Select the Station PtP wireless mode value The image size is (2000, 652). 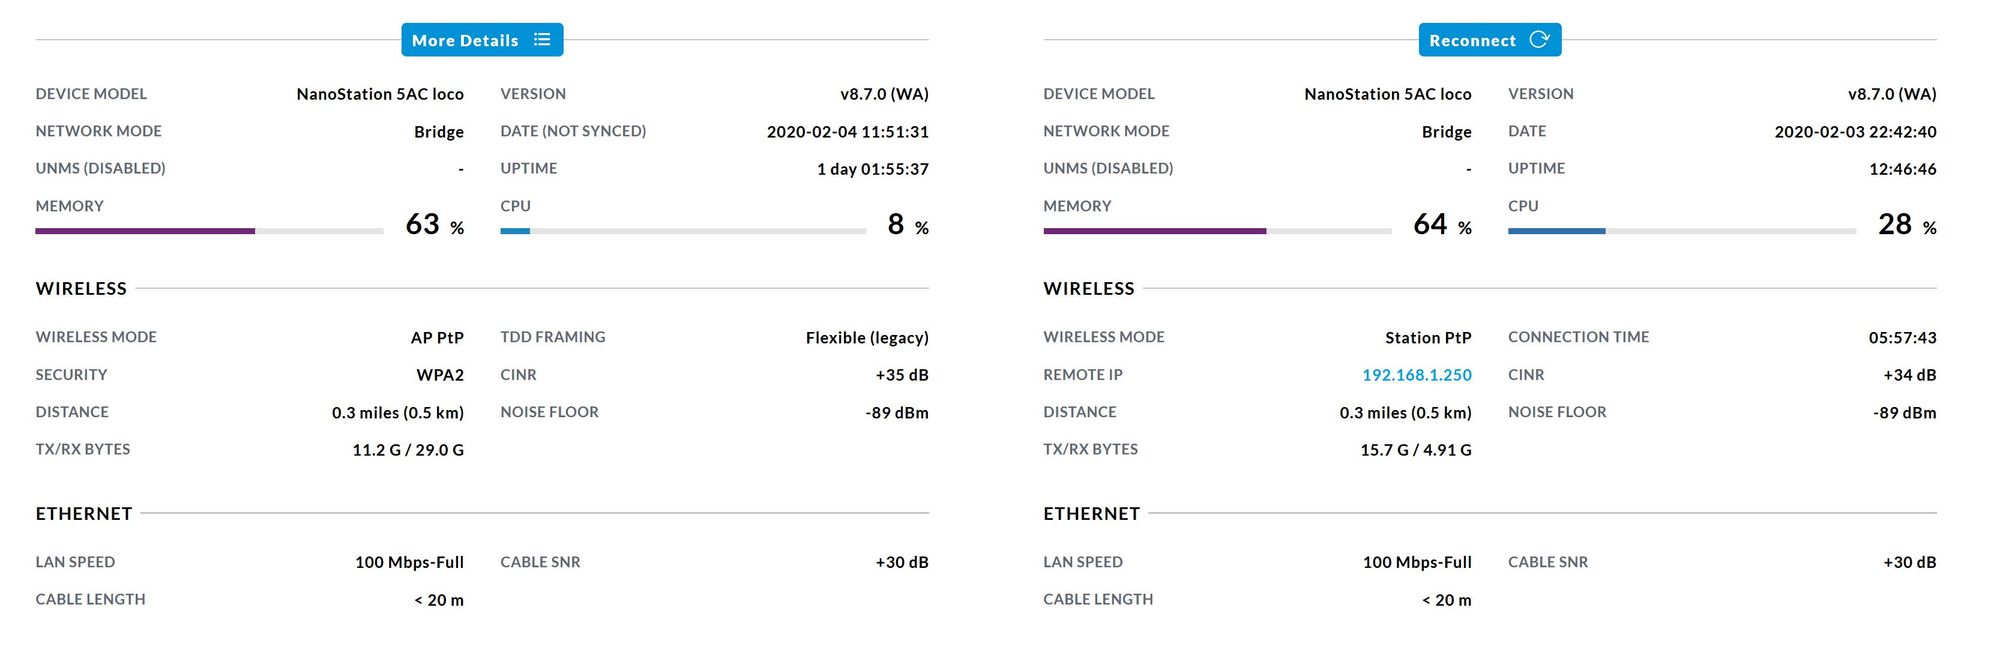[x=1427, y=338]
